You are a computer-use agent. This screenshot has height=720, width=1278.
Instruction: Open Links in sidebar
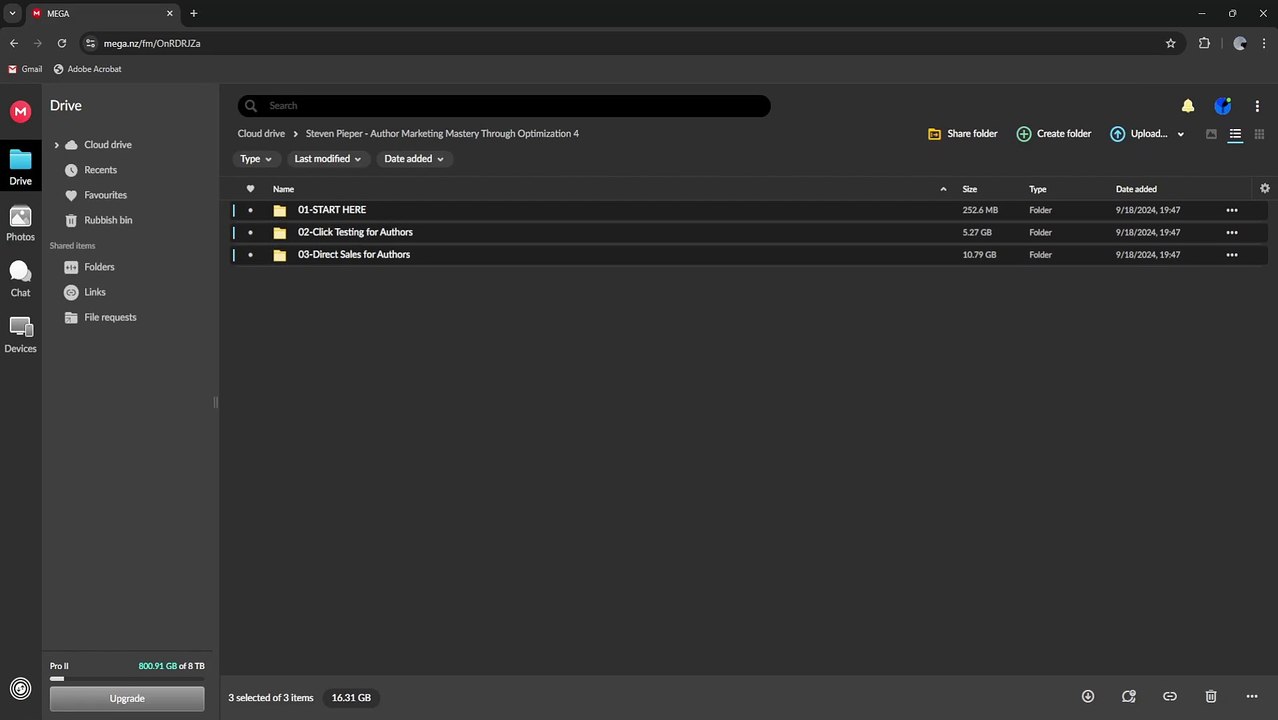[95, 292]
